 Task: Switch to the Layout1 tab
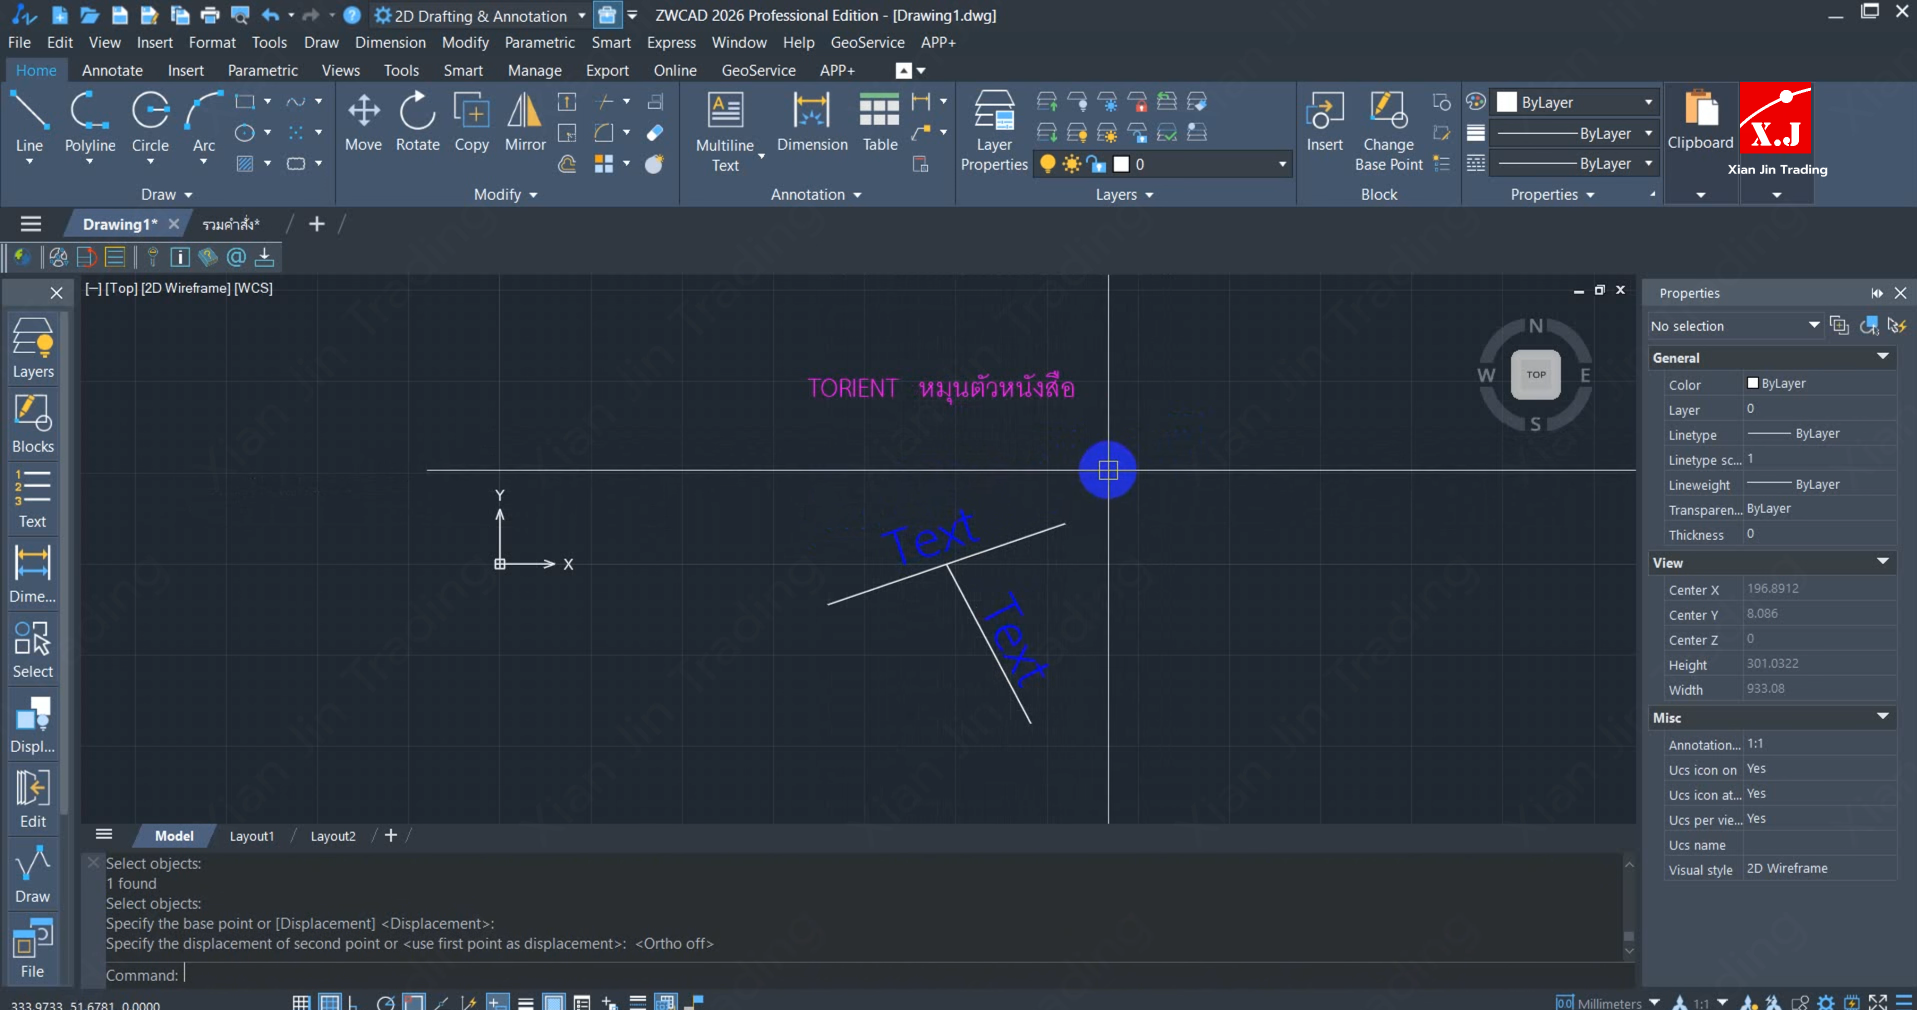[x=251, y=836]
